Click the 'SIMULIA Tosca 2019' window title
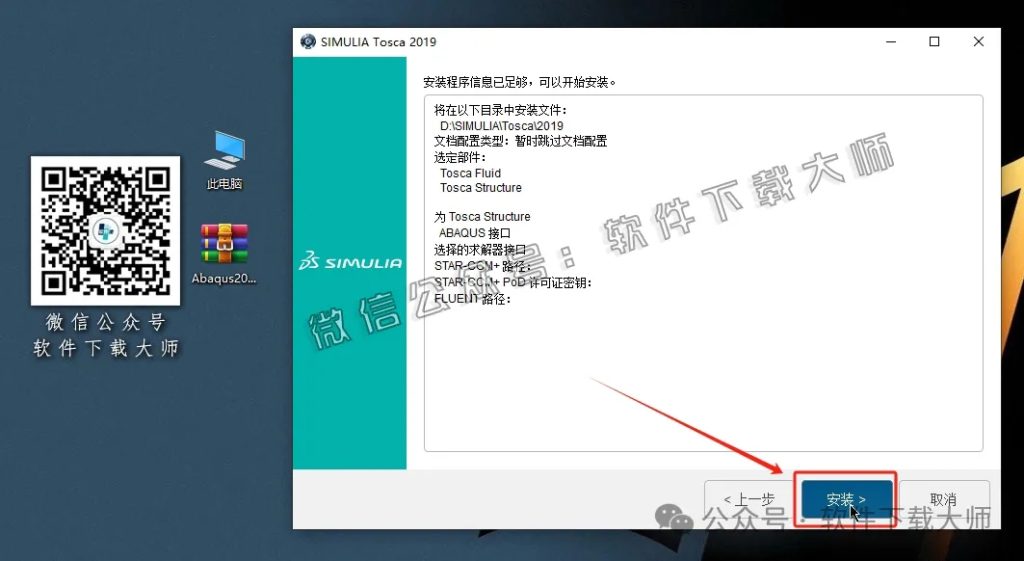This screenshot has width=1024, height=561. pos(378,42)
